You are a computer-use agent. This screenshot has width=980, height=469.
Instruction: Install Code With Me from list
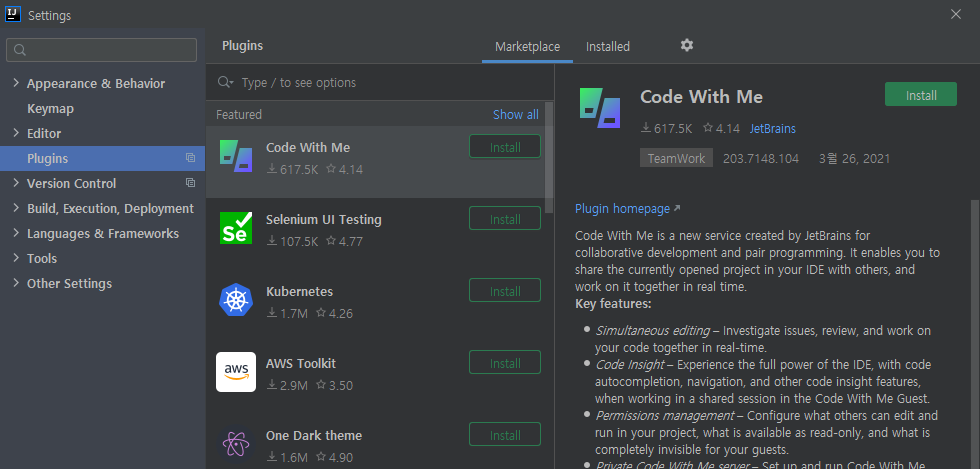coord(505,148)
